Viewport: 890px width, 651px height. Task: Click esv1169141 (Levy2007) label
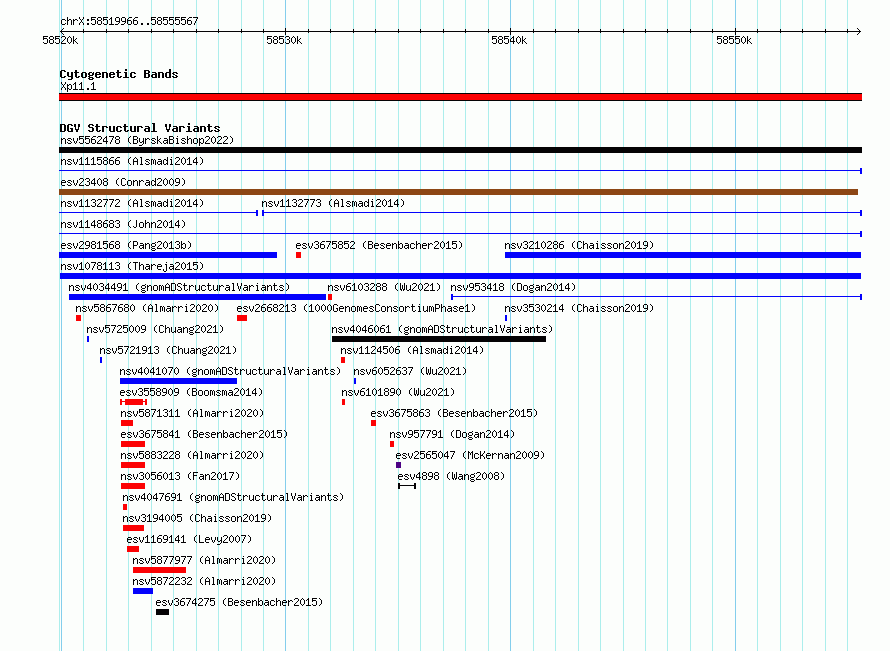189,539
